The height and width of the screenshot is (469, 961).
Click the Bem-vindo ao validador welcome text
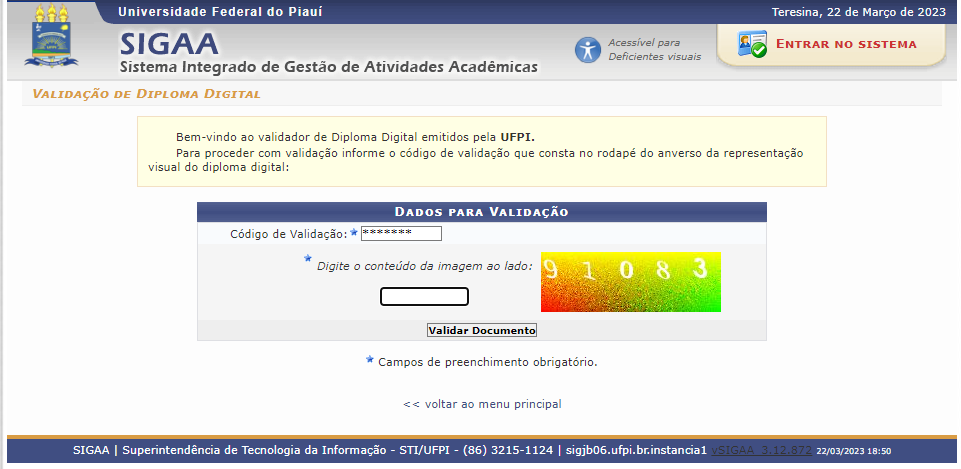click(x=356, y=137)
